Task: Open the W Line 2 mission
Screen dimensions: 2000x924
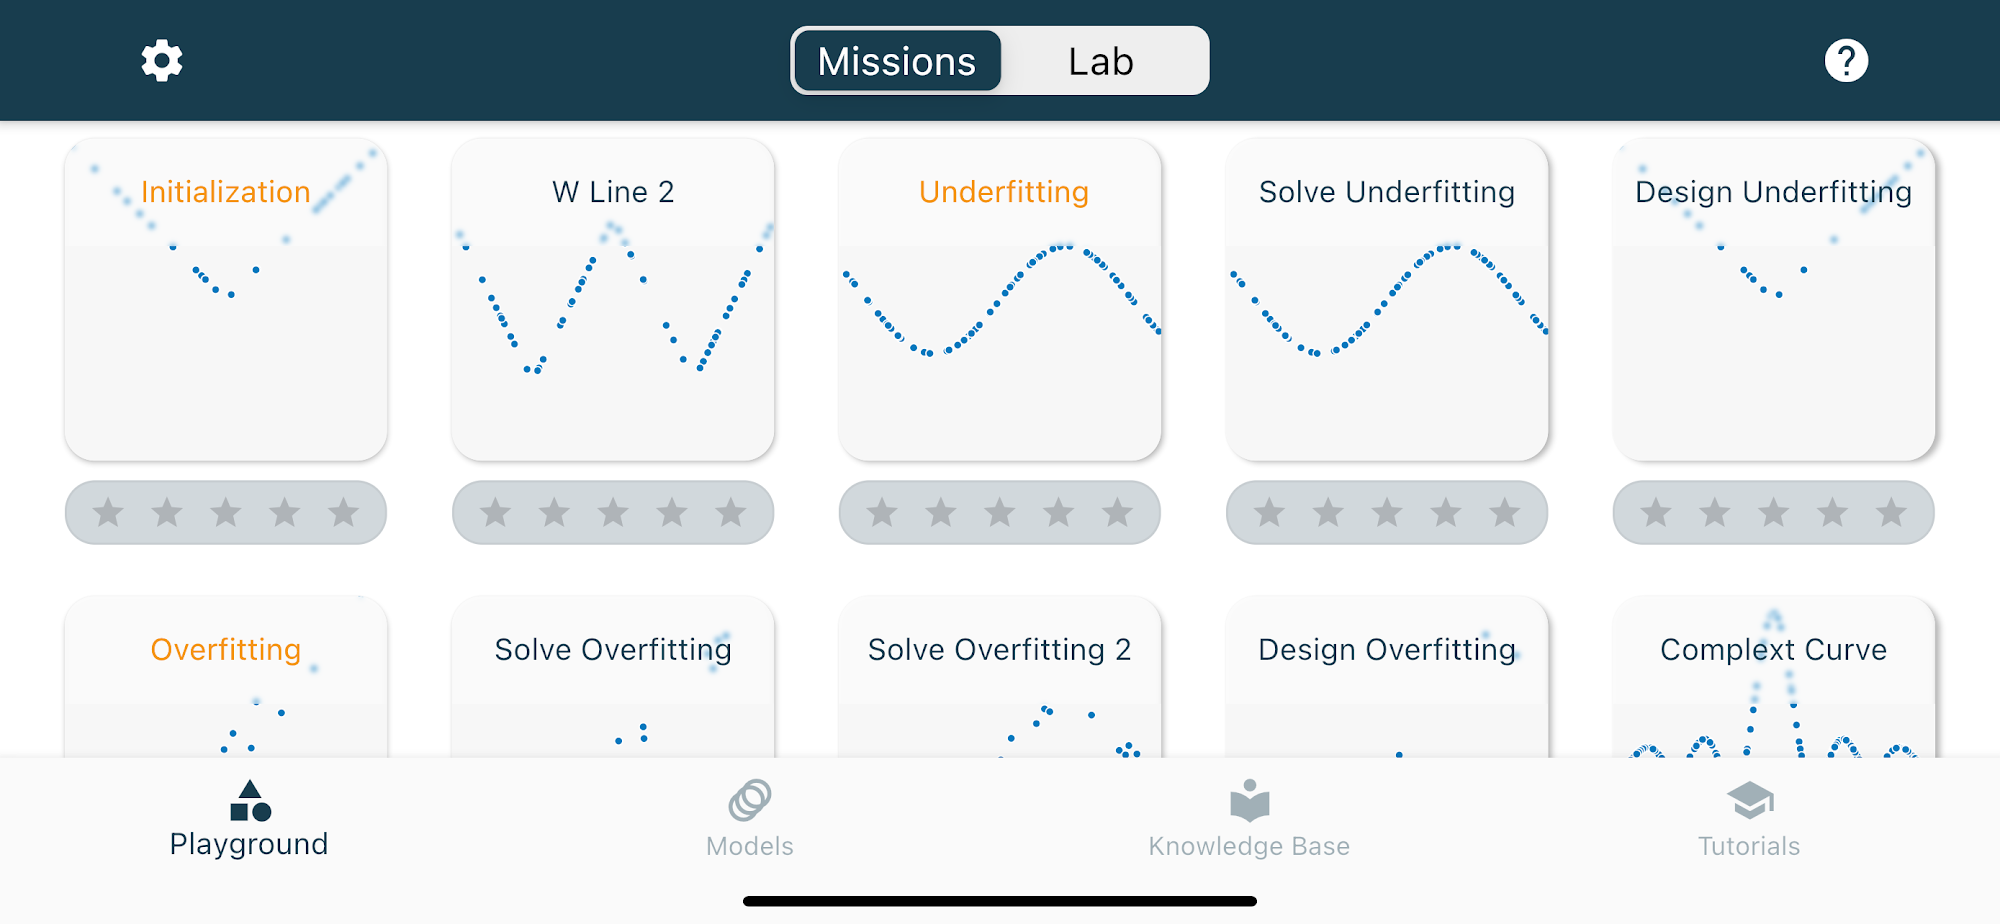Action: coord(613,299)
